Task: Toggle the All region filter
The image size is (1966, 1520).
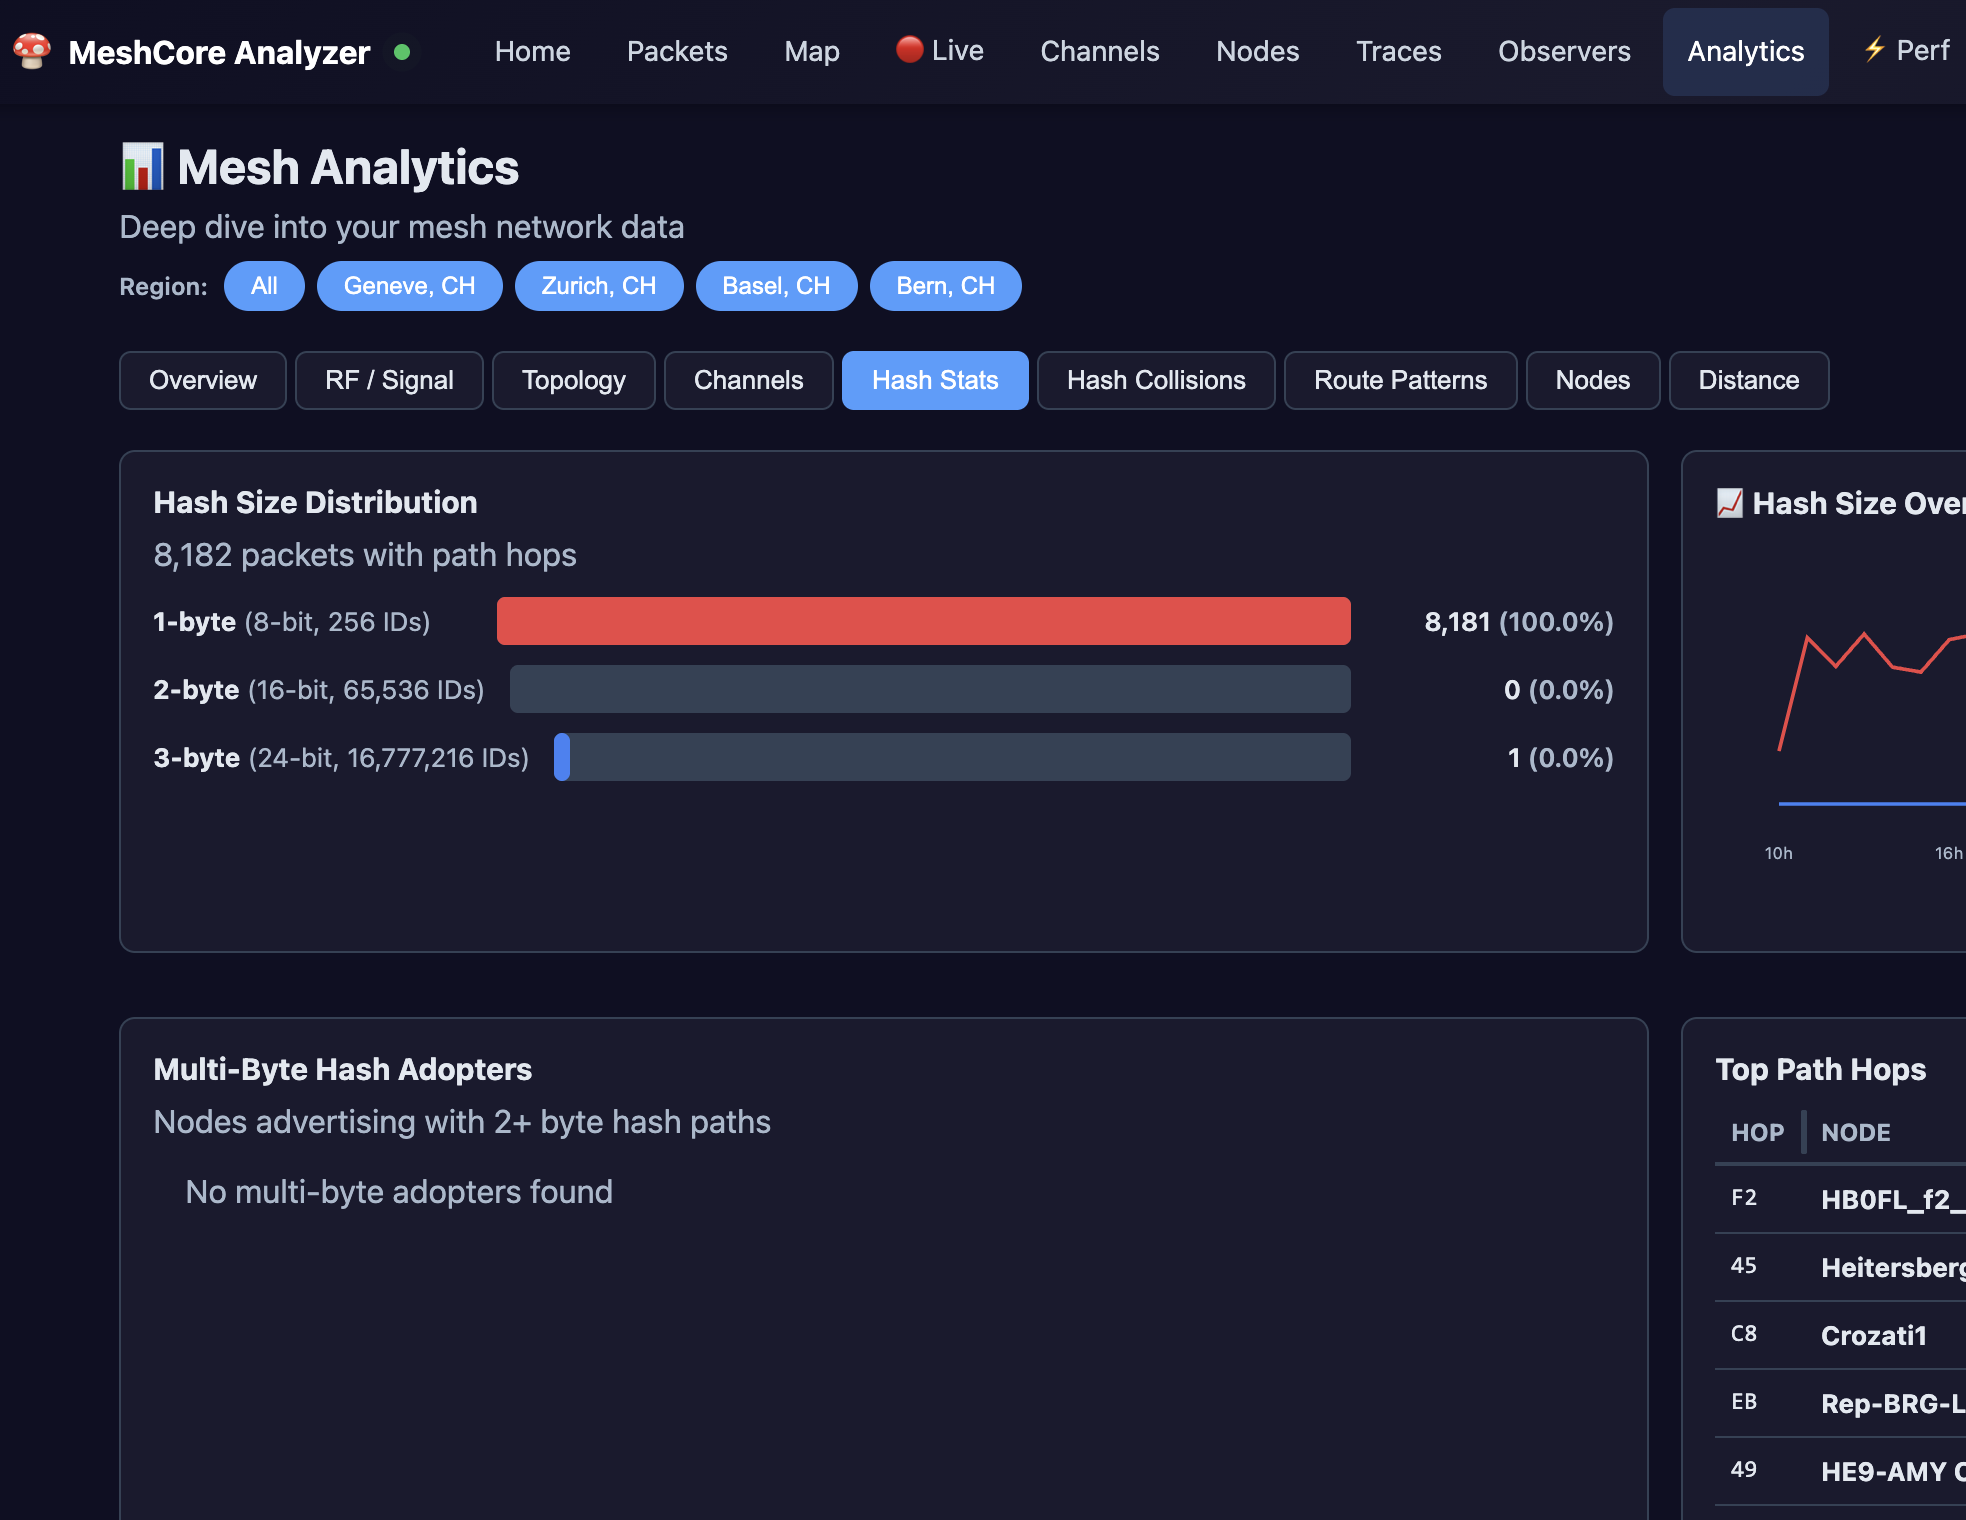Action: tap(264, 286)
